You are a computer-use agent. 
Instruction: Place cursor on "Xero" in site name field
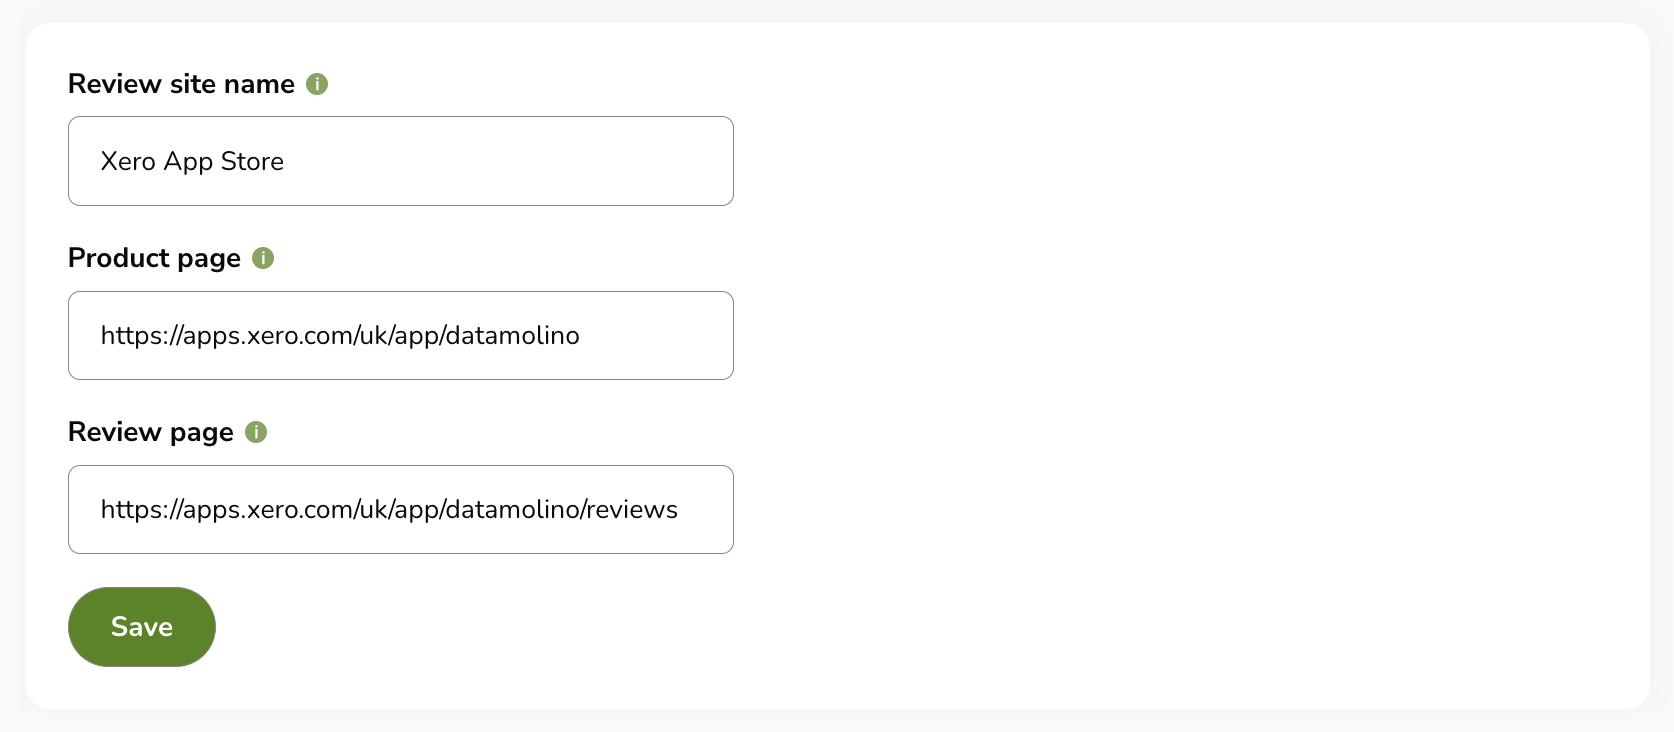pos(128,162)
